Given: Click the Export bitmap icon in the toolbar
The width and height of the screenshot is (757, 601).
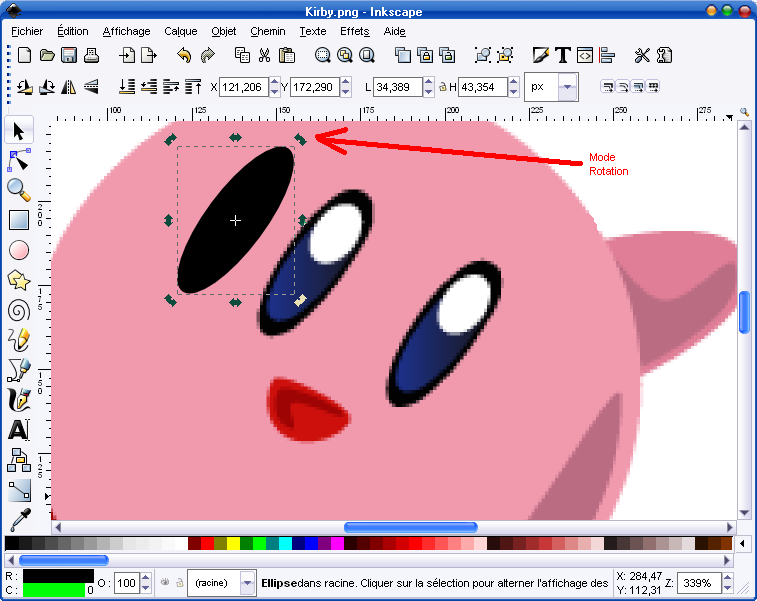Looking at the screenshot, I should point(149,56).
